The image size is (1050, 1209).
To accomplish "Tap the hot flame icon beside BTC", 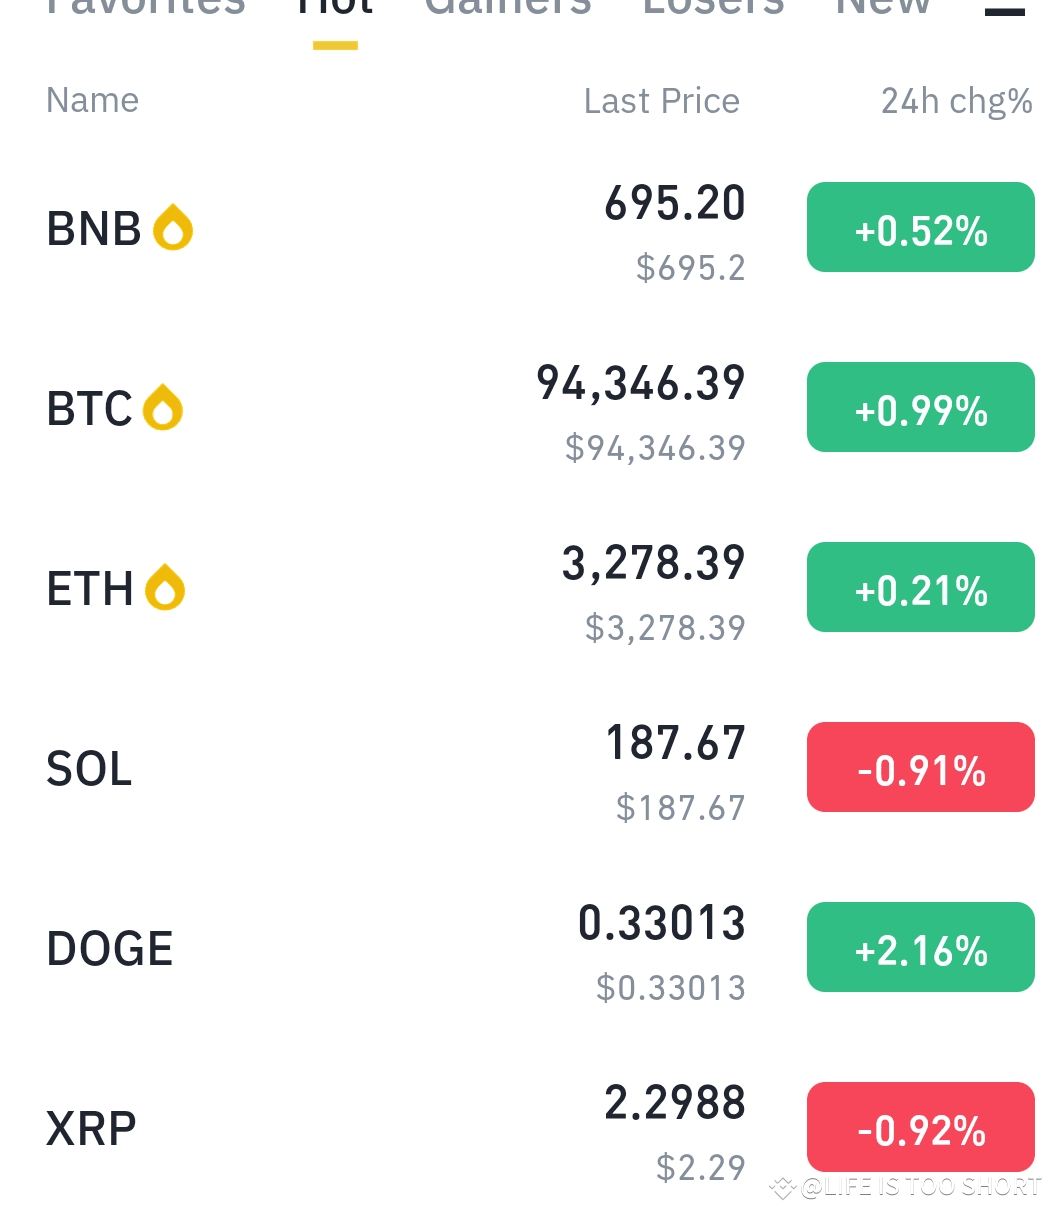I will point(163,408).
